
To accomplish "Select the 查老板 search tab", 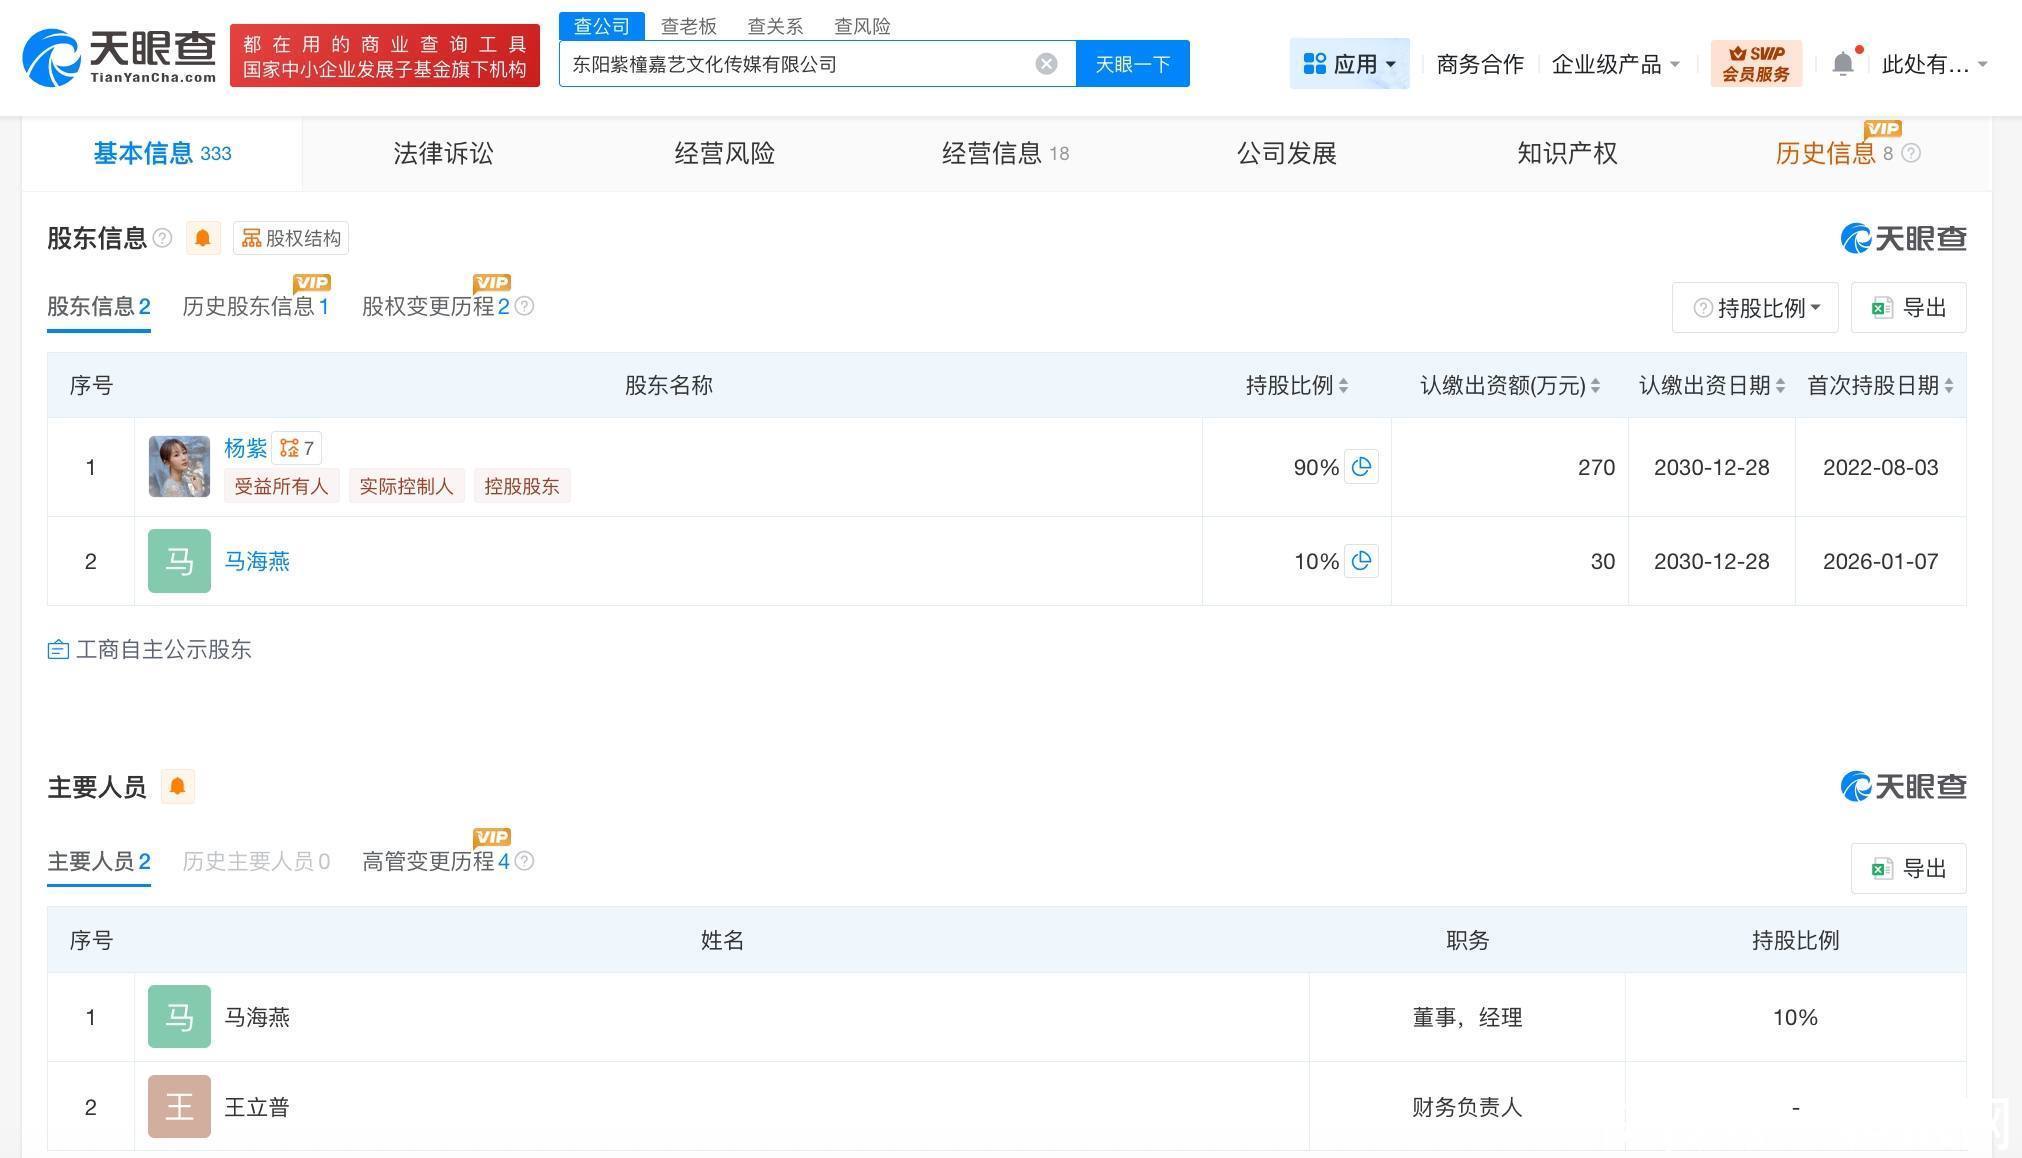I will 688,26.
